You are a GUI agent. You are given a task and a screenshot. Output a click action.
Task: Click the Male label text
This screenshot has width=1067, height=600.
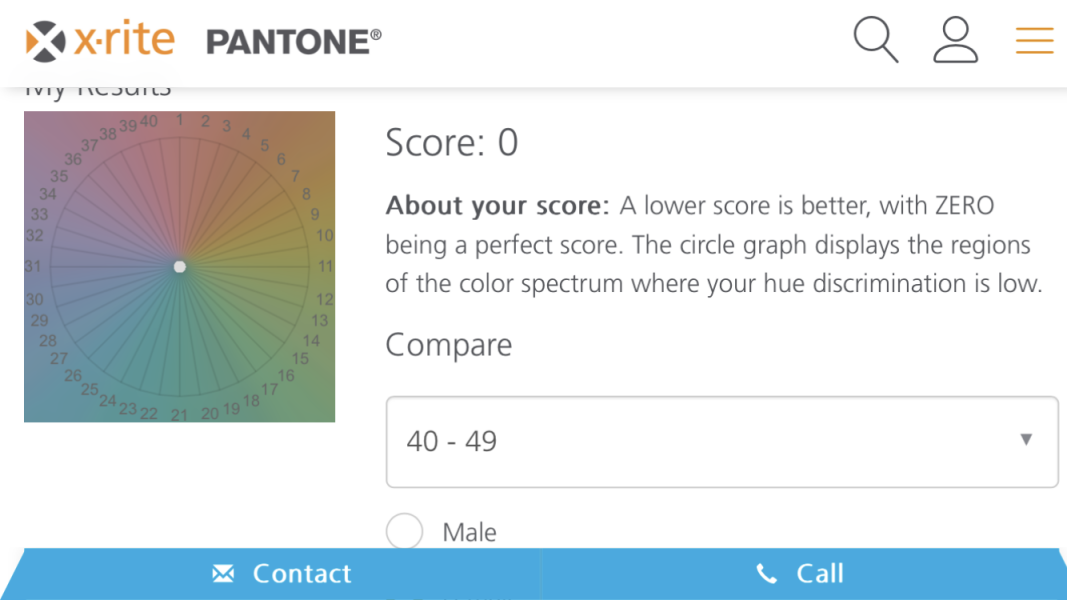pos(469,532)
